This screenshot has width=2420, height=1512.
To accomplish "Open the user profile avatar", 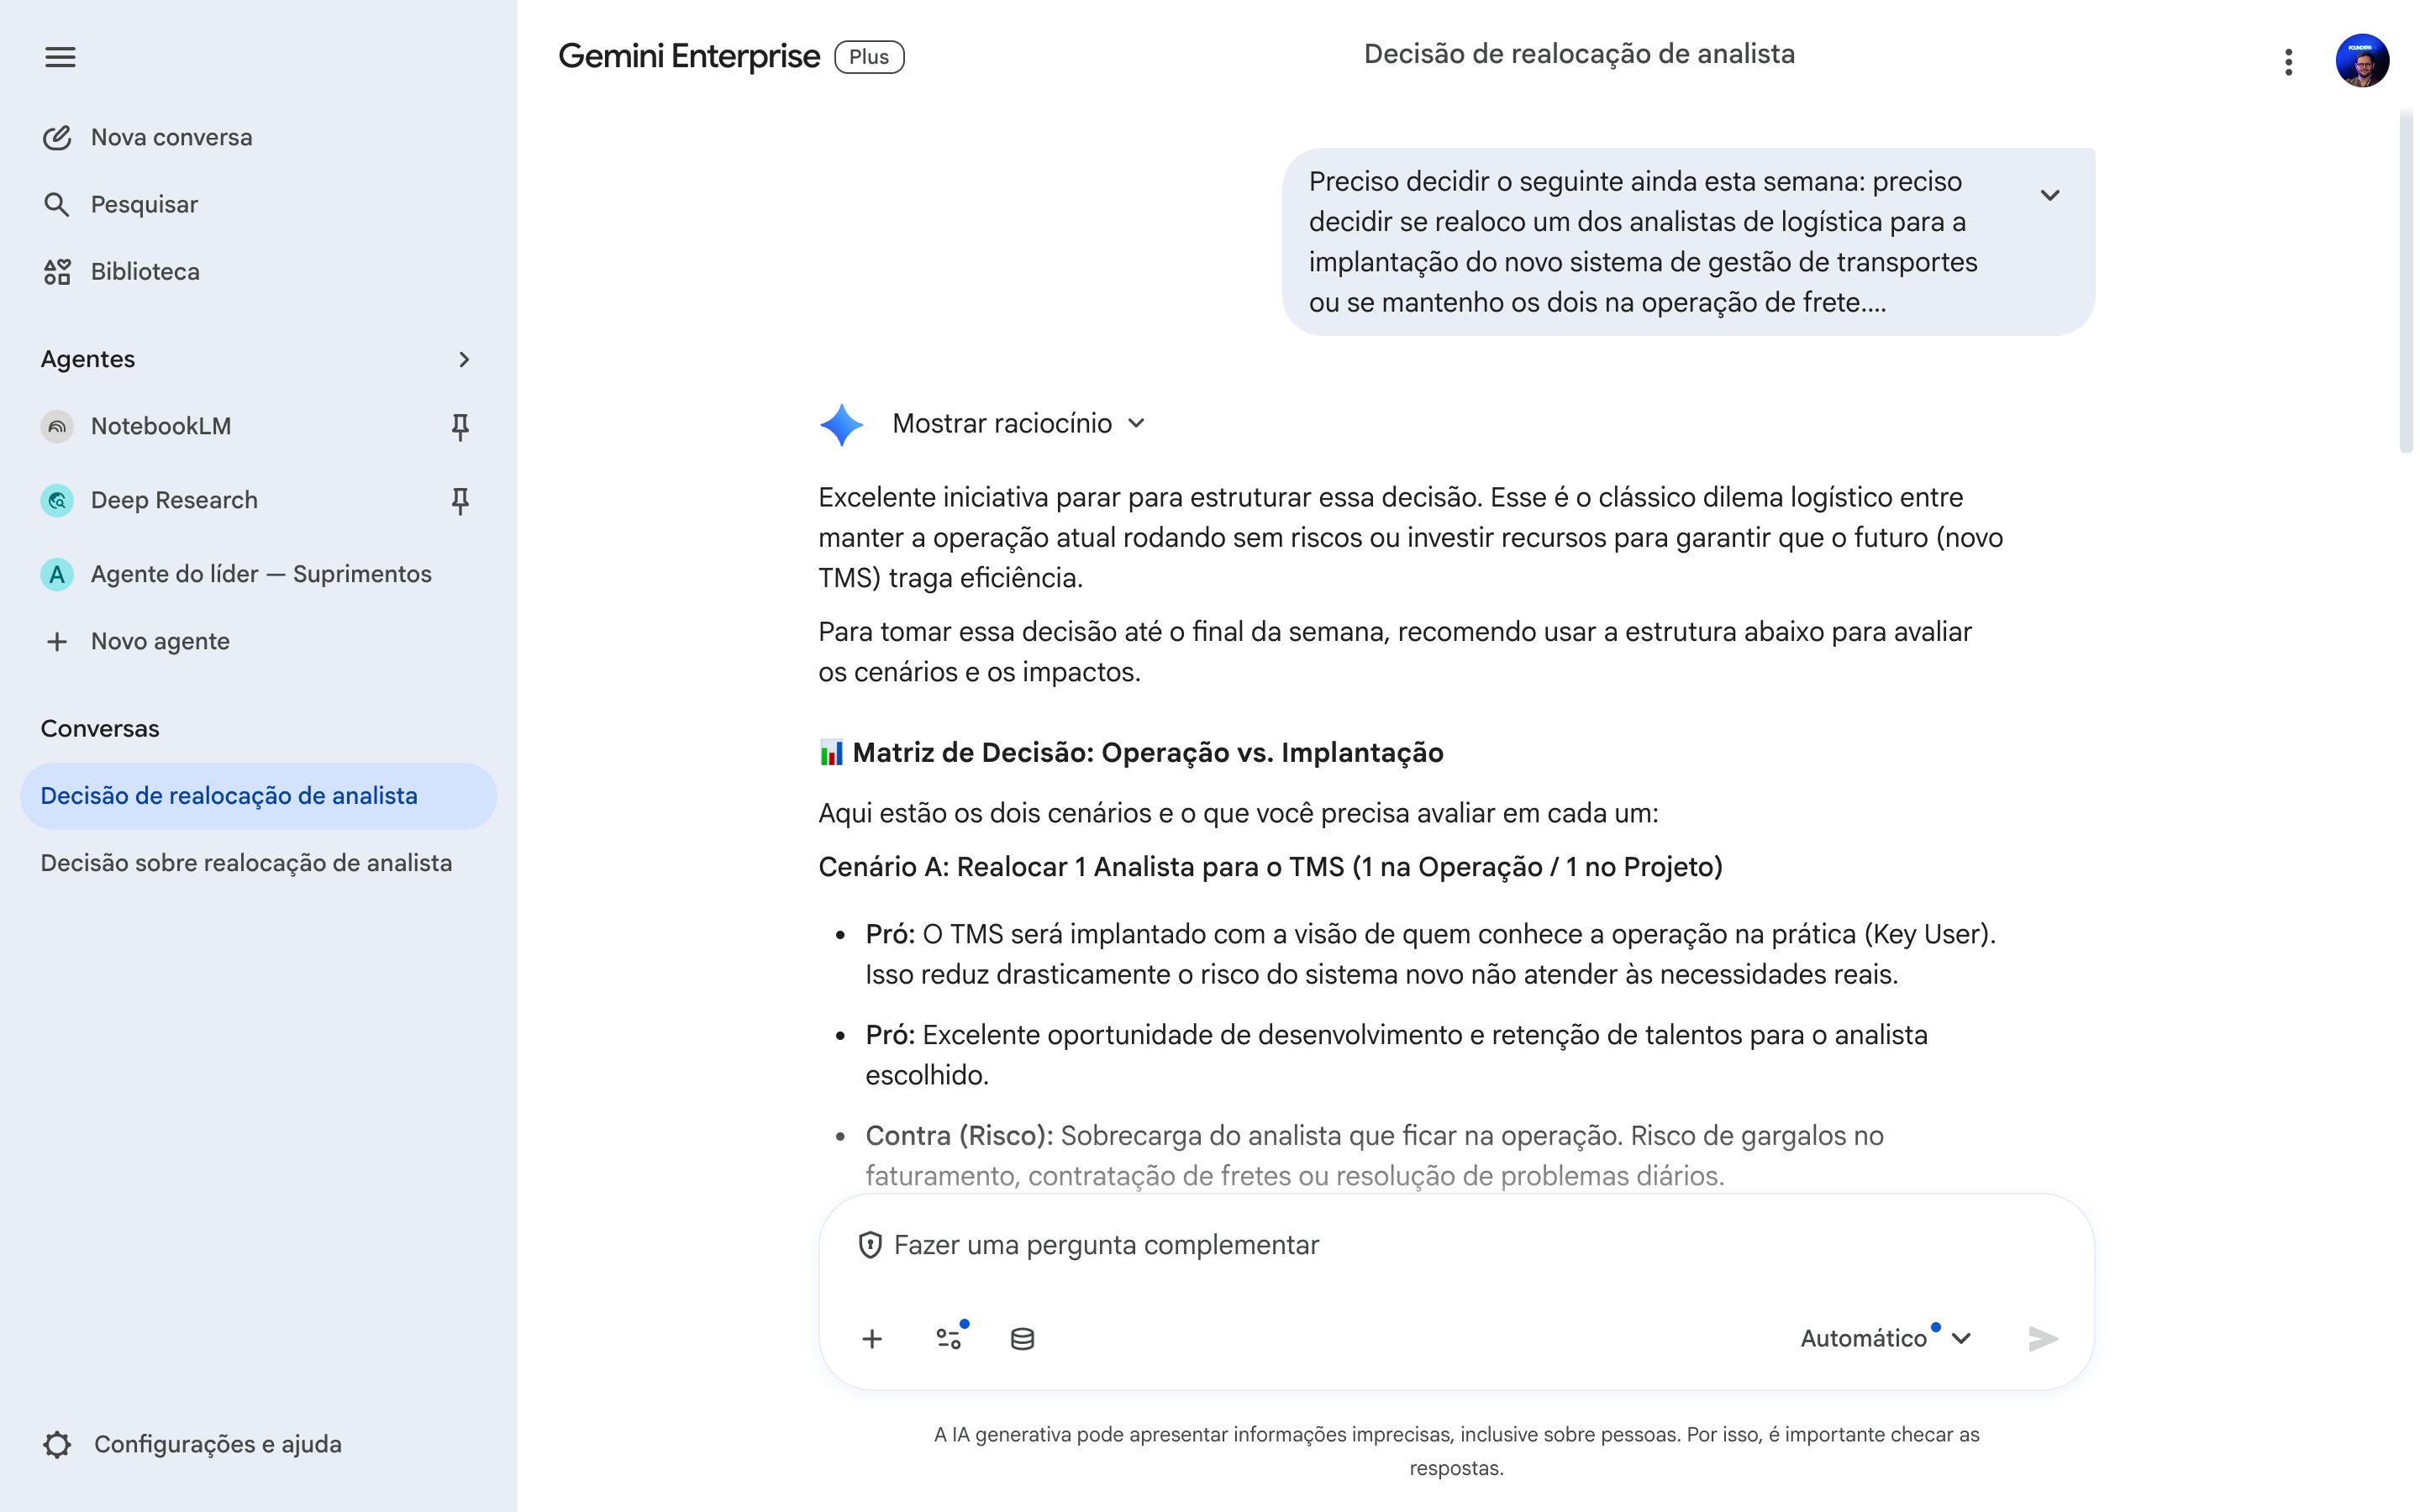I will point(2362,61).
